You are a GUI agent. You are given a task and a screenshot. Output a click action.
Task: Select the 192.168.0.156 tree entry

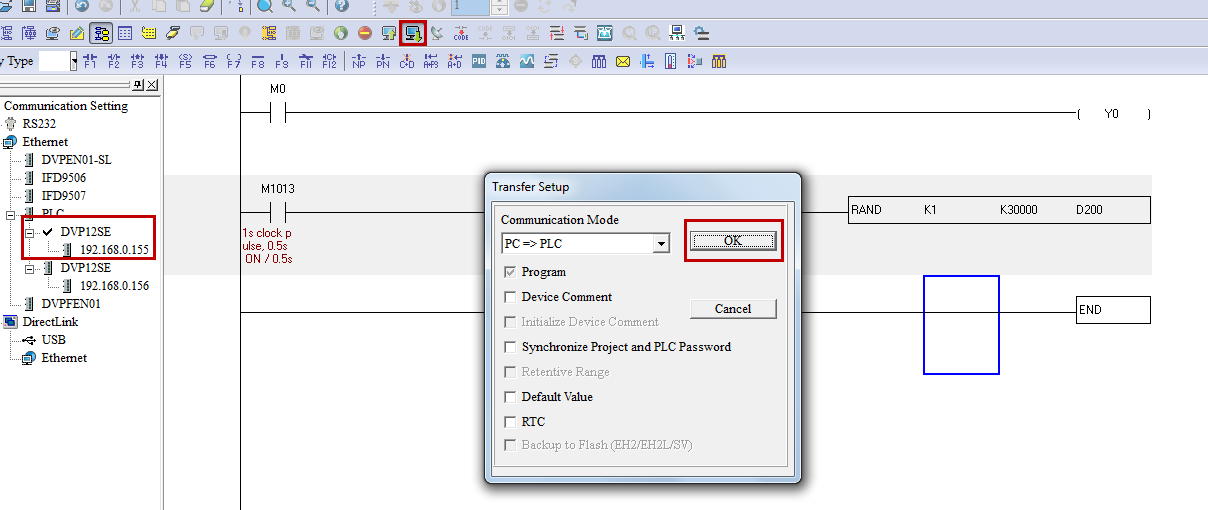pos(114,286)
